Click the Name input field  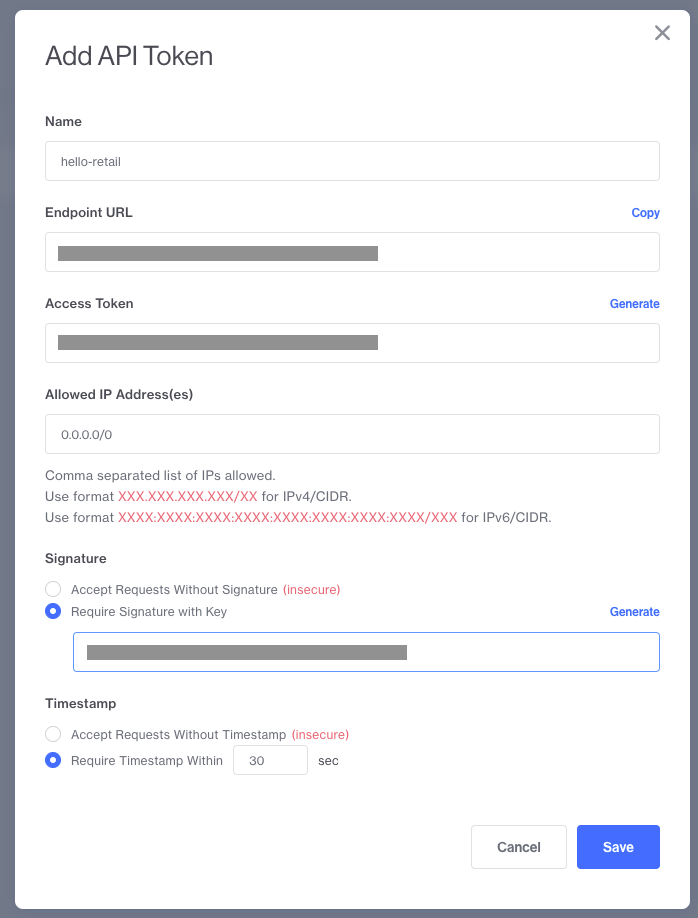(352, 161)
